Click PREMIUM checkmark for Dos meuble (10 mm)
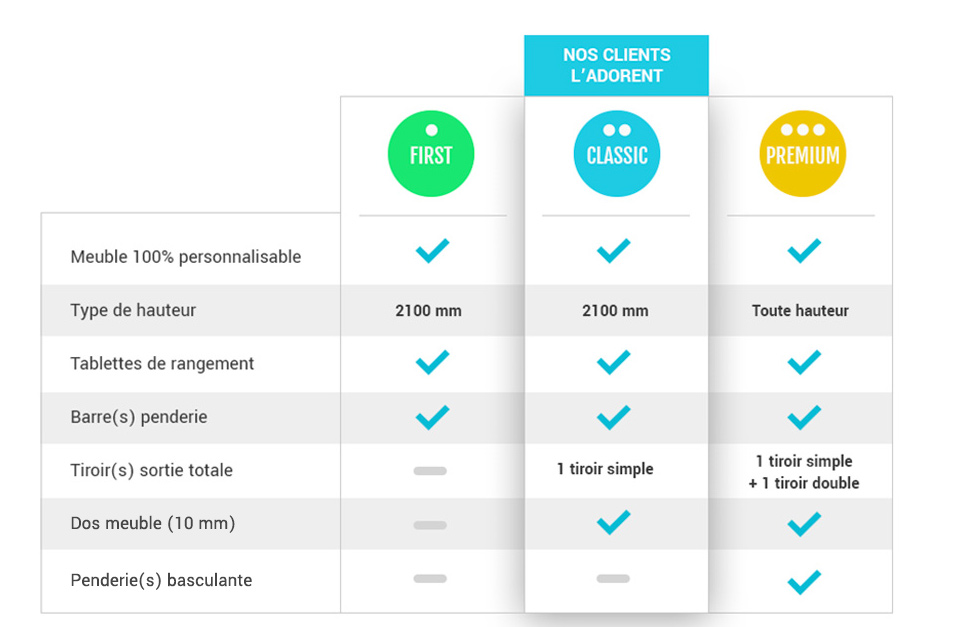This screenshot has width=953, height=627. (804, 524)
